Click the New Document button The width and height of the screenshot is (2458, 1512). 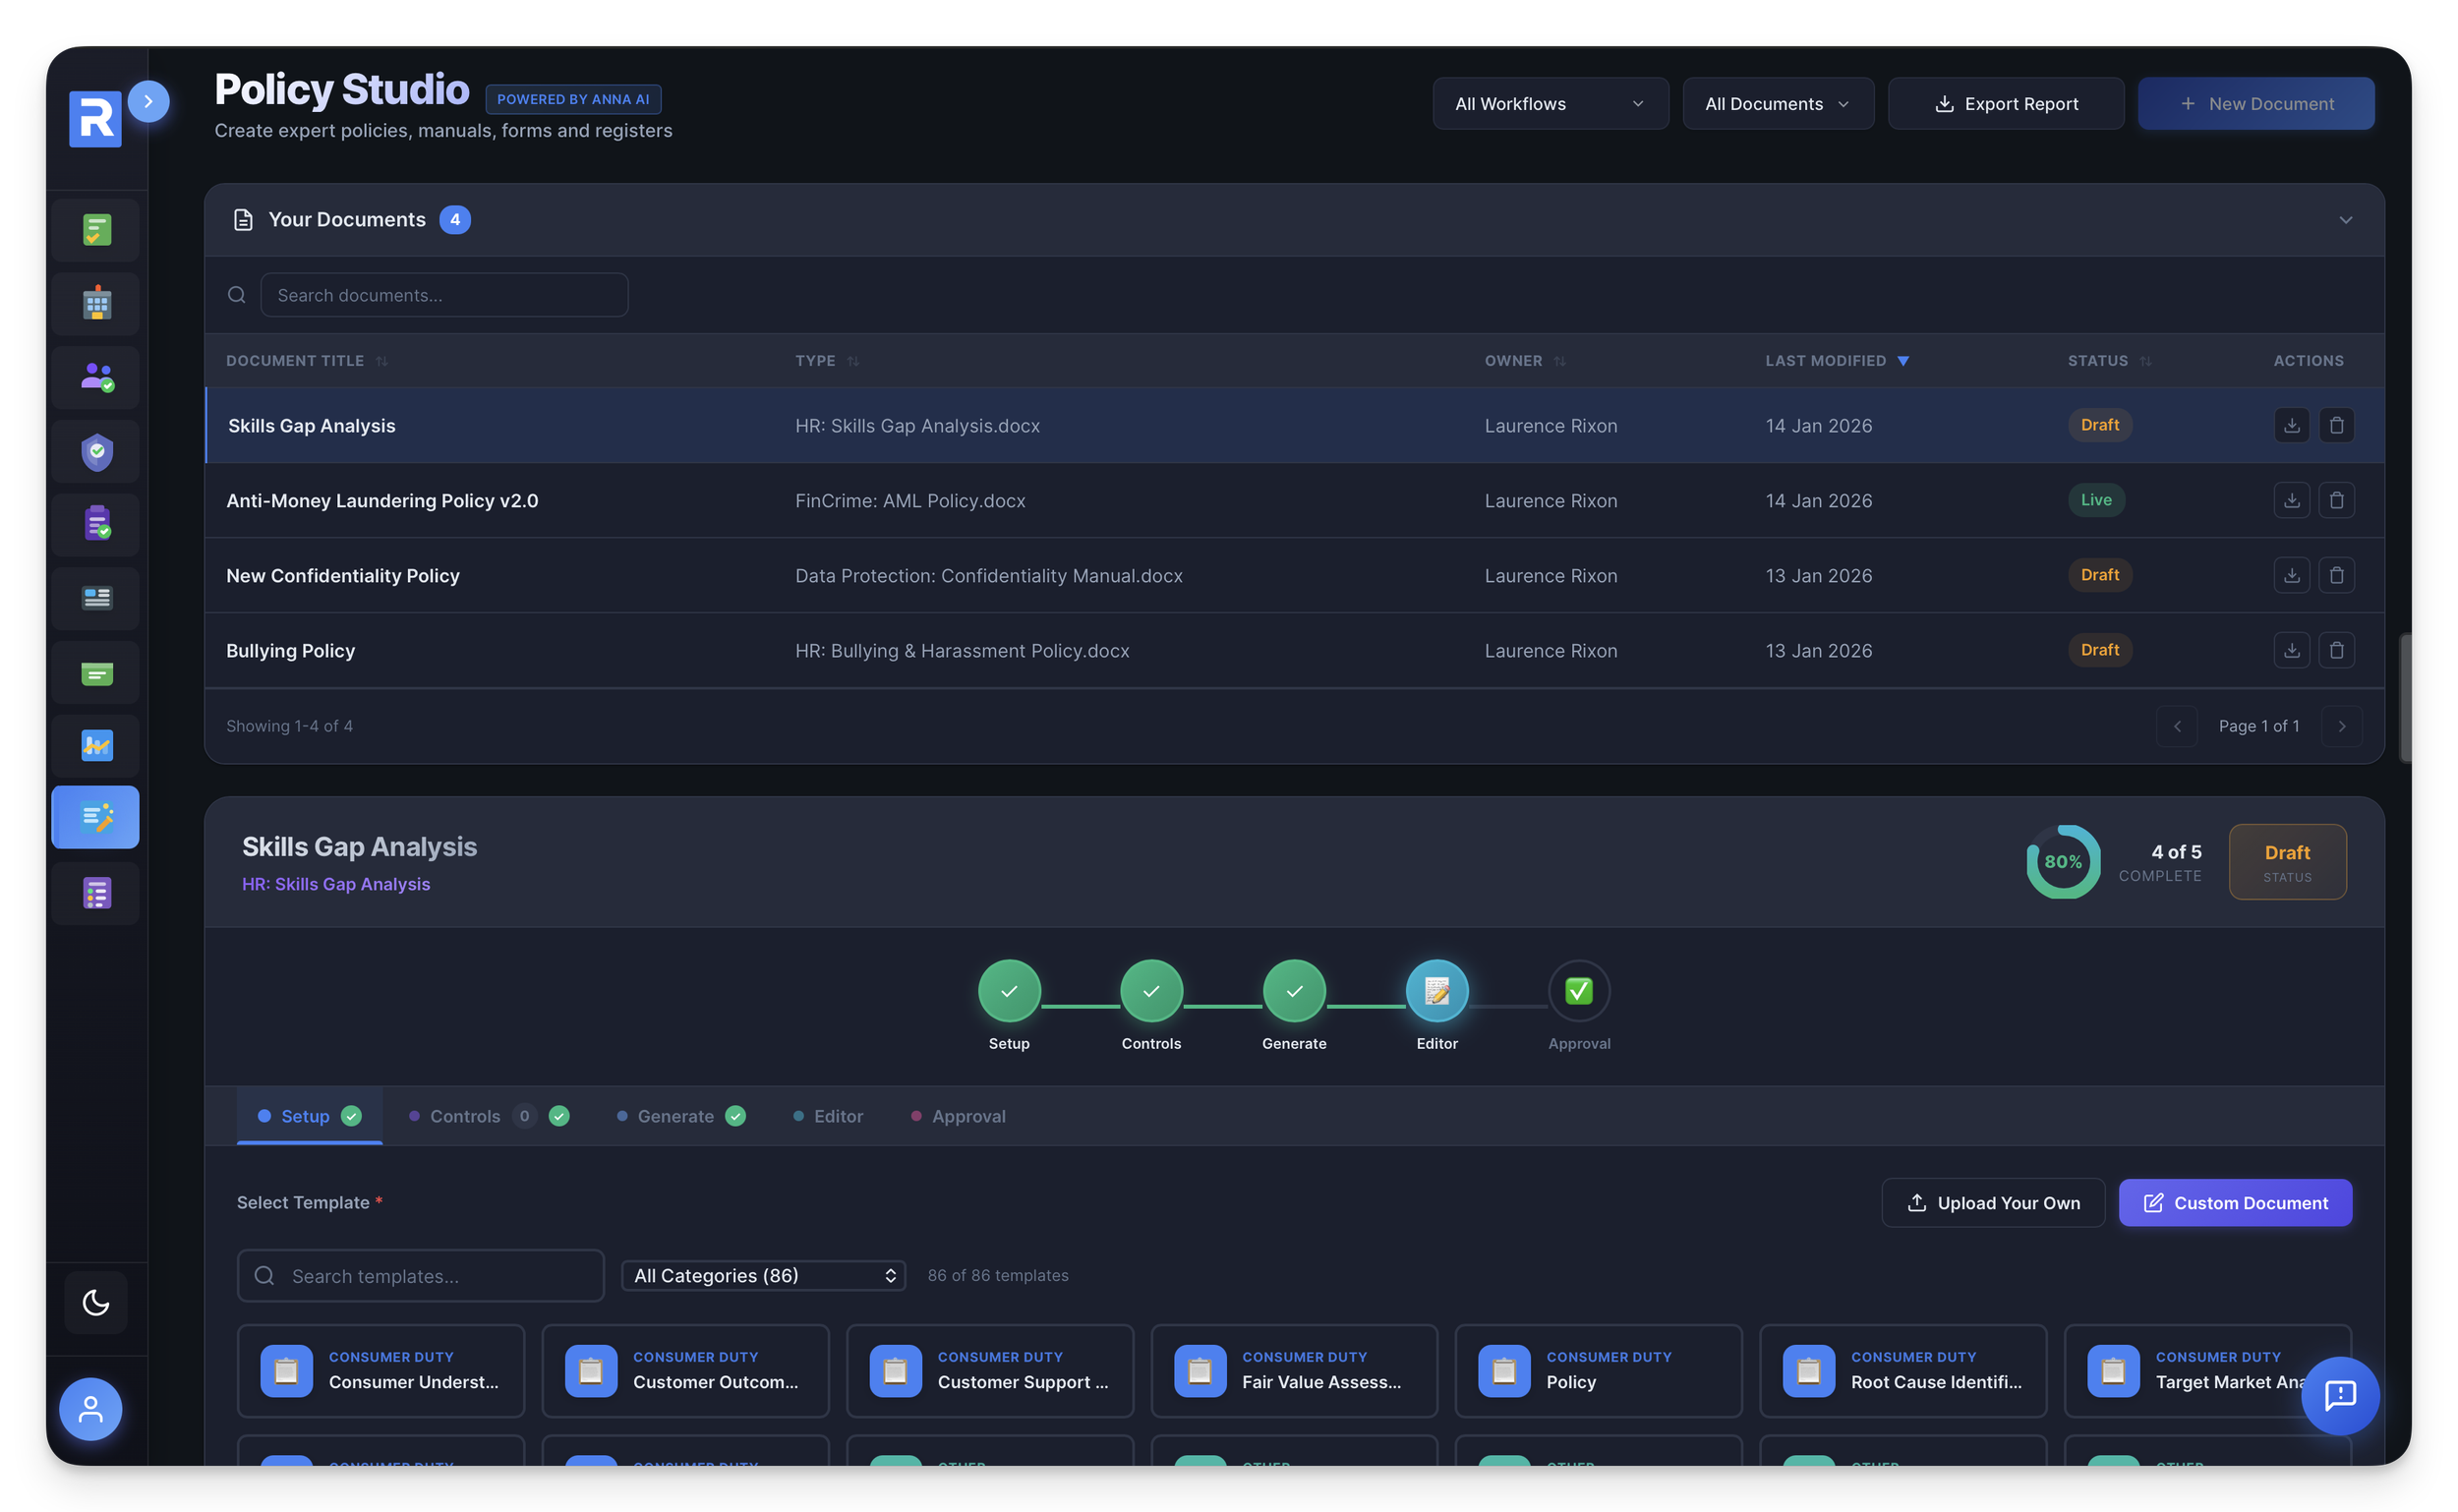click(2256, 103)
